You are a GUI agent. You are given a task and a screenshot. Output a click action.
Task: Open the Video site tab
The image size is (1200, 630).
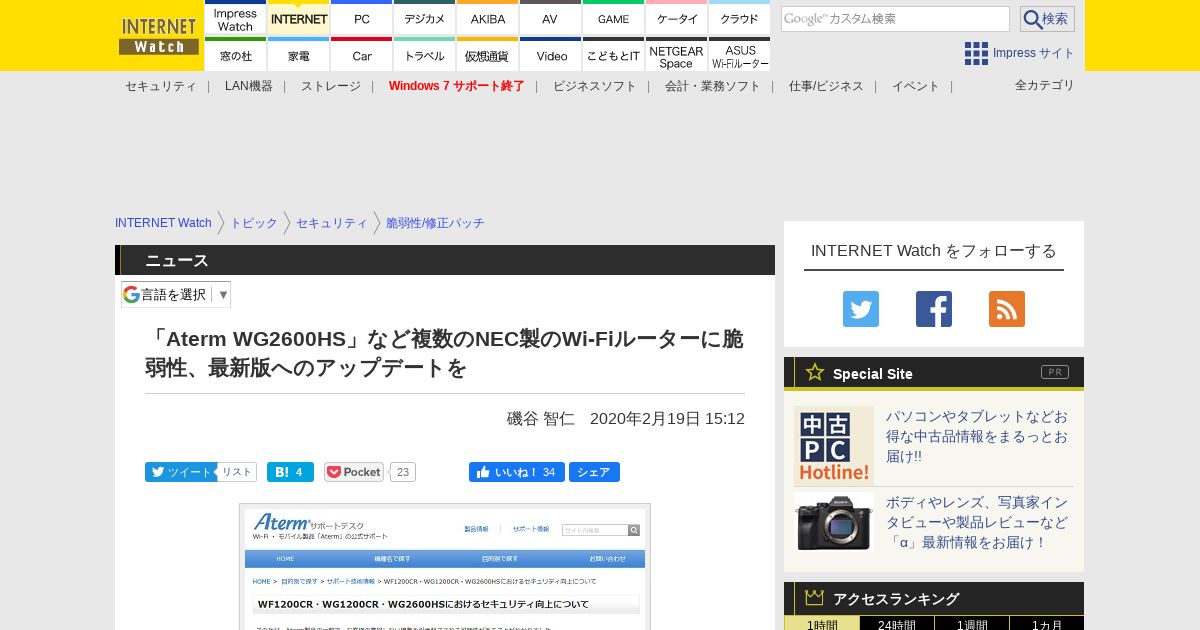click(x=551, y=54)
